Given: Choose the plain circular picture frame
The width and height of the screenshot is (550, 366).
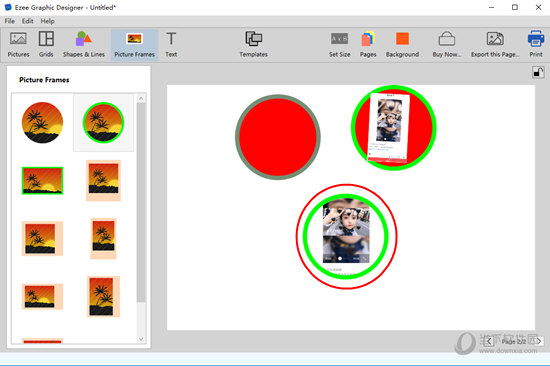Looking at the screenshot, I should click(42, 122).
